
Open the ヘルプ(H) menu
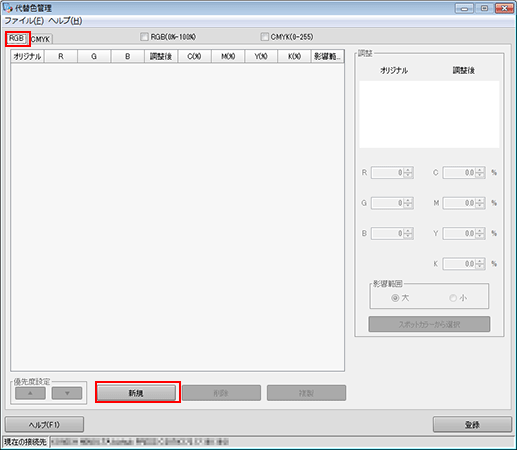point(65,21)
